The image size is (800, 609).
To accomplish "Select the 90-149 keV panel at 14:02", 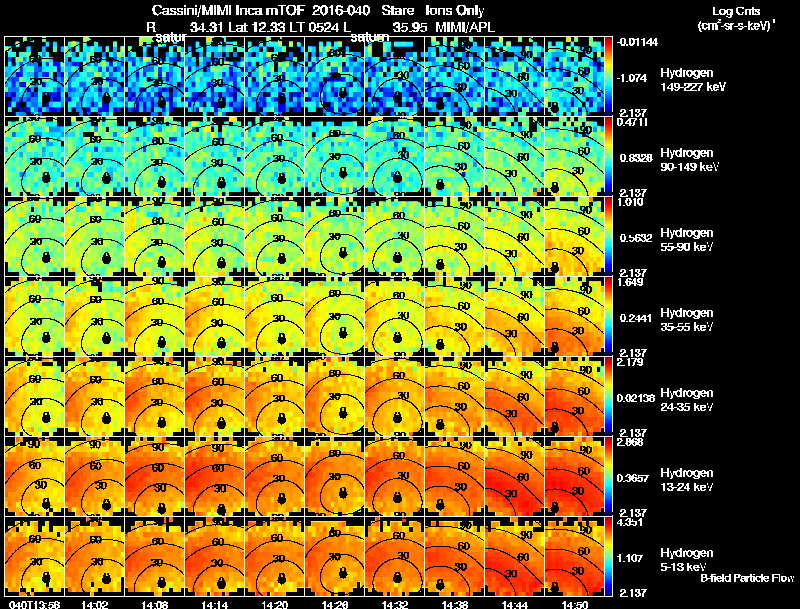I will (x=94, y=156).
